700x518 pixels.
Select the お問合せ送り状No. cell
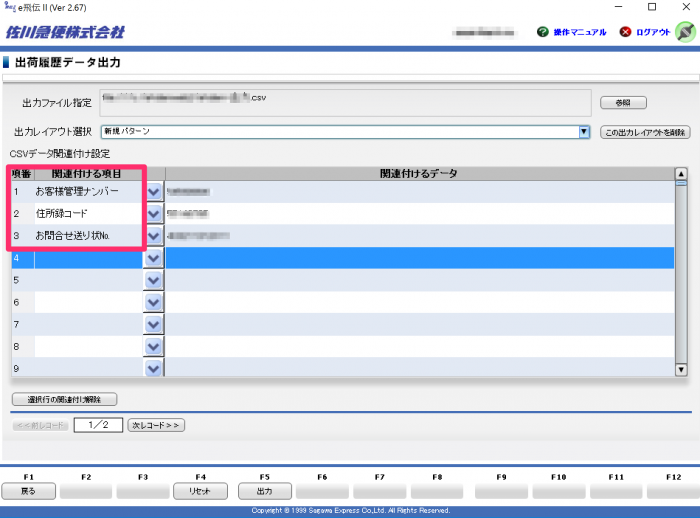88,236
